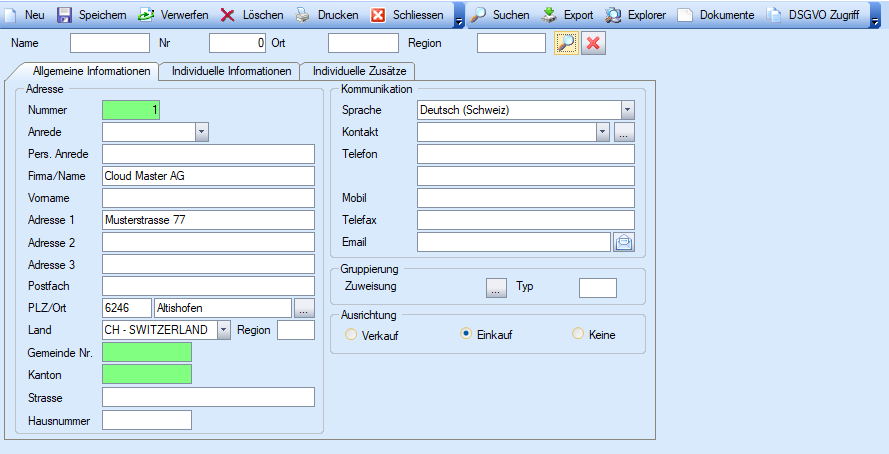Open the Sprache dropdown list

627,110
